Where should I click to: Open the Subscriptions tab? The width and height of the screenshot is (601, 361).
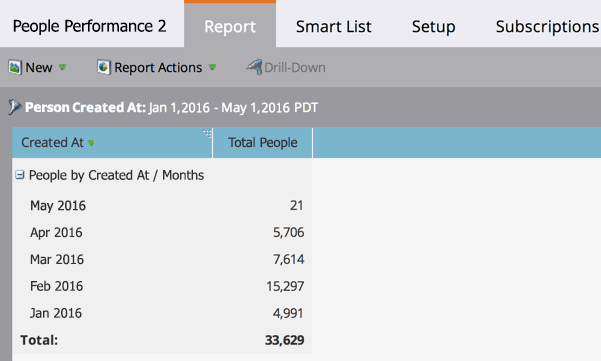point(547,26)
